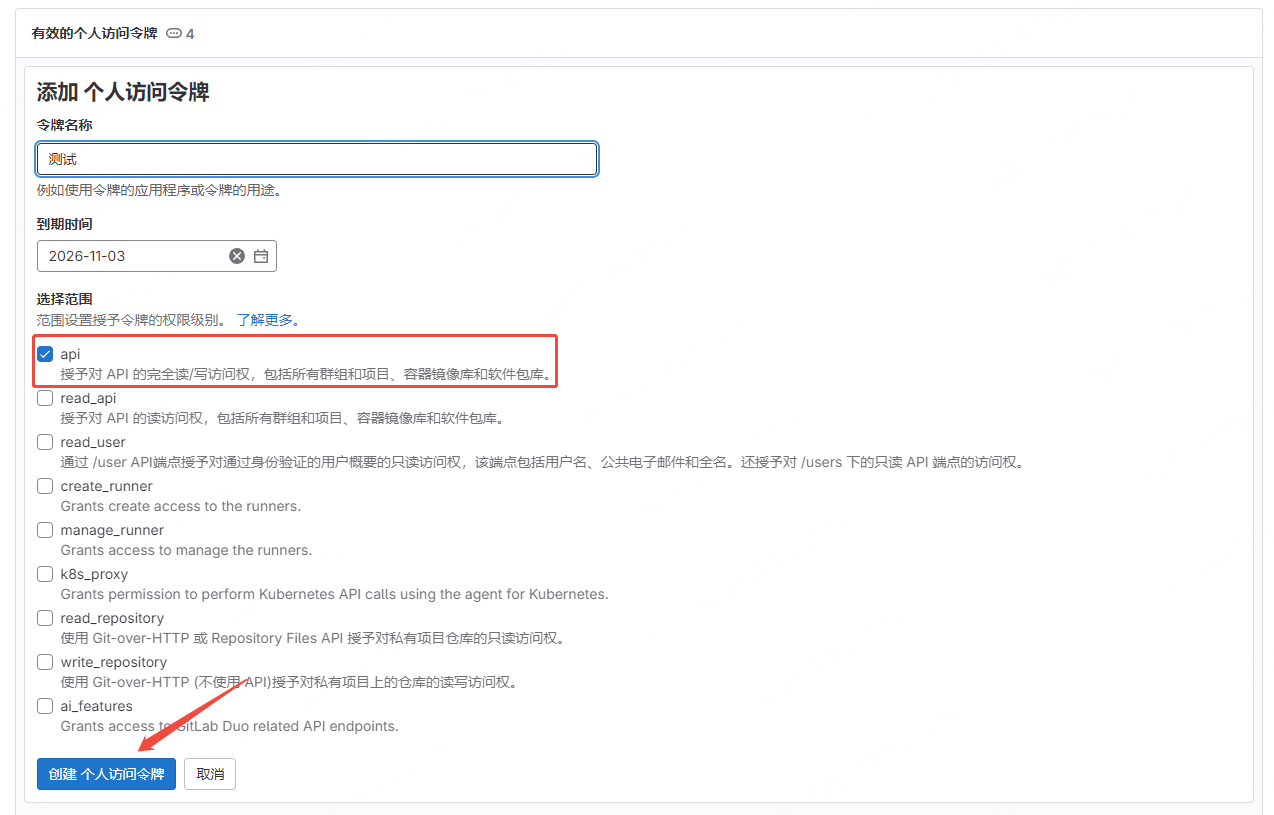This screenshot has height=815, width=1274.
Task: Open the 了解更多 link
Action: tap(267, 320)
